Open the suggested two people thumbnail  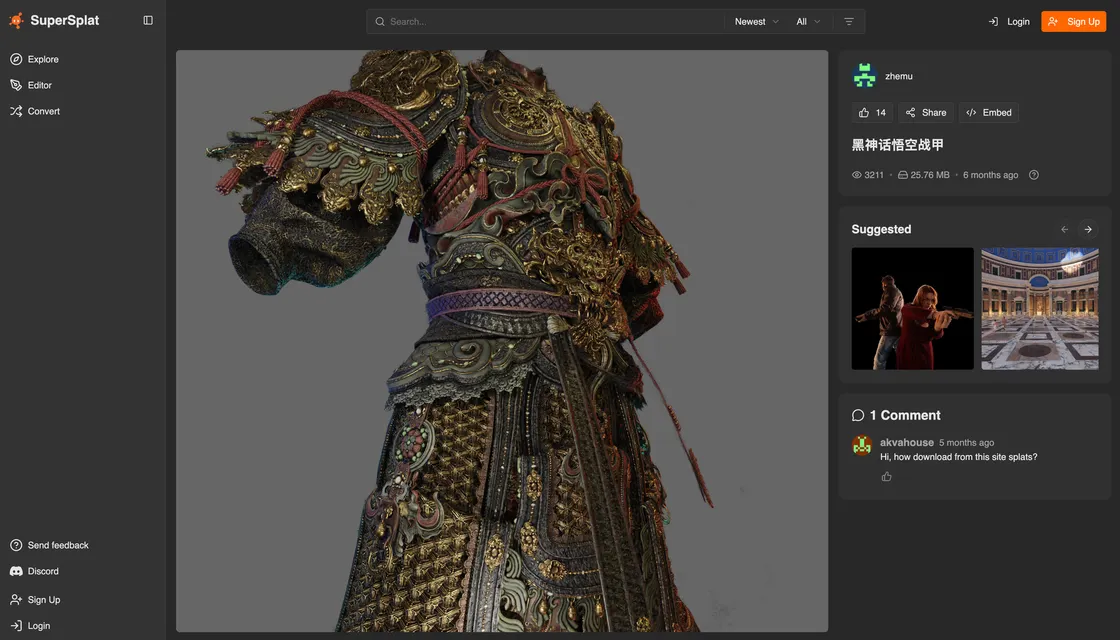click(912, 309)
